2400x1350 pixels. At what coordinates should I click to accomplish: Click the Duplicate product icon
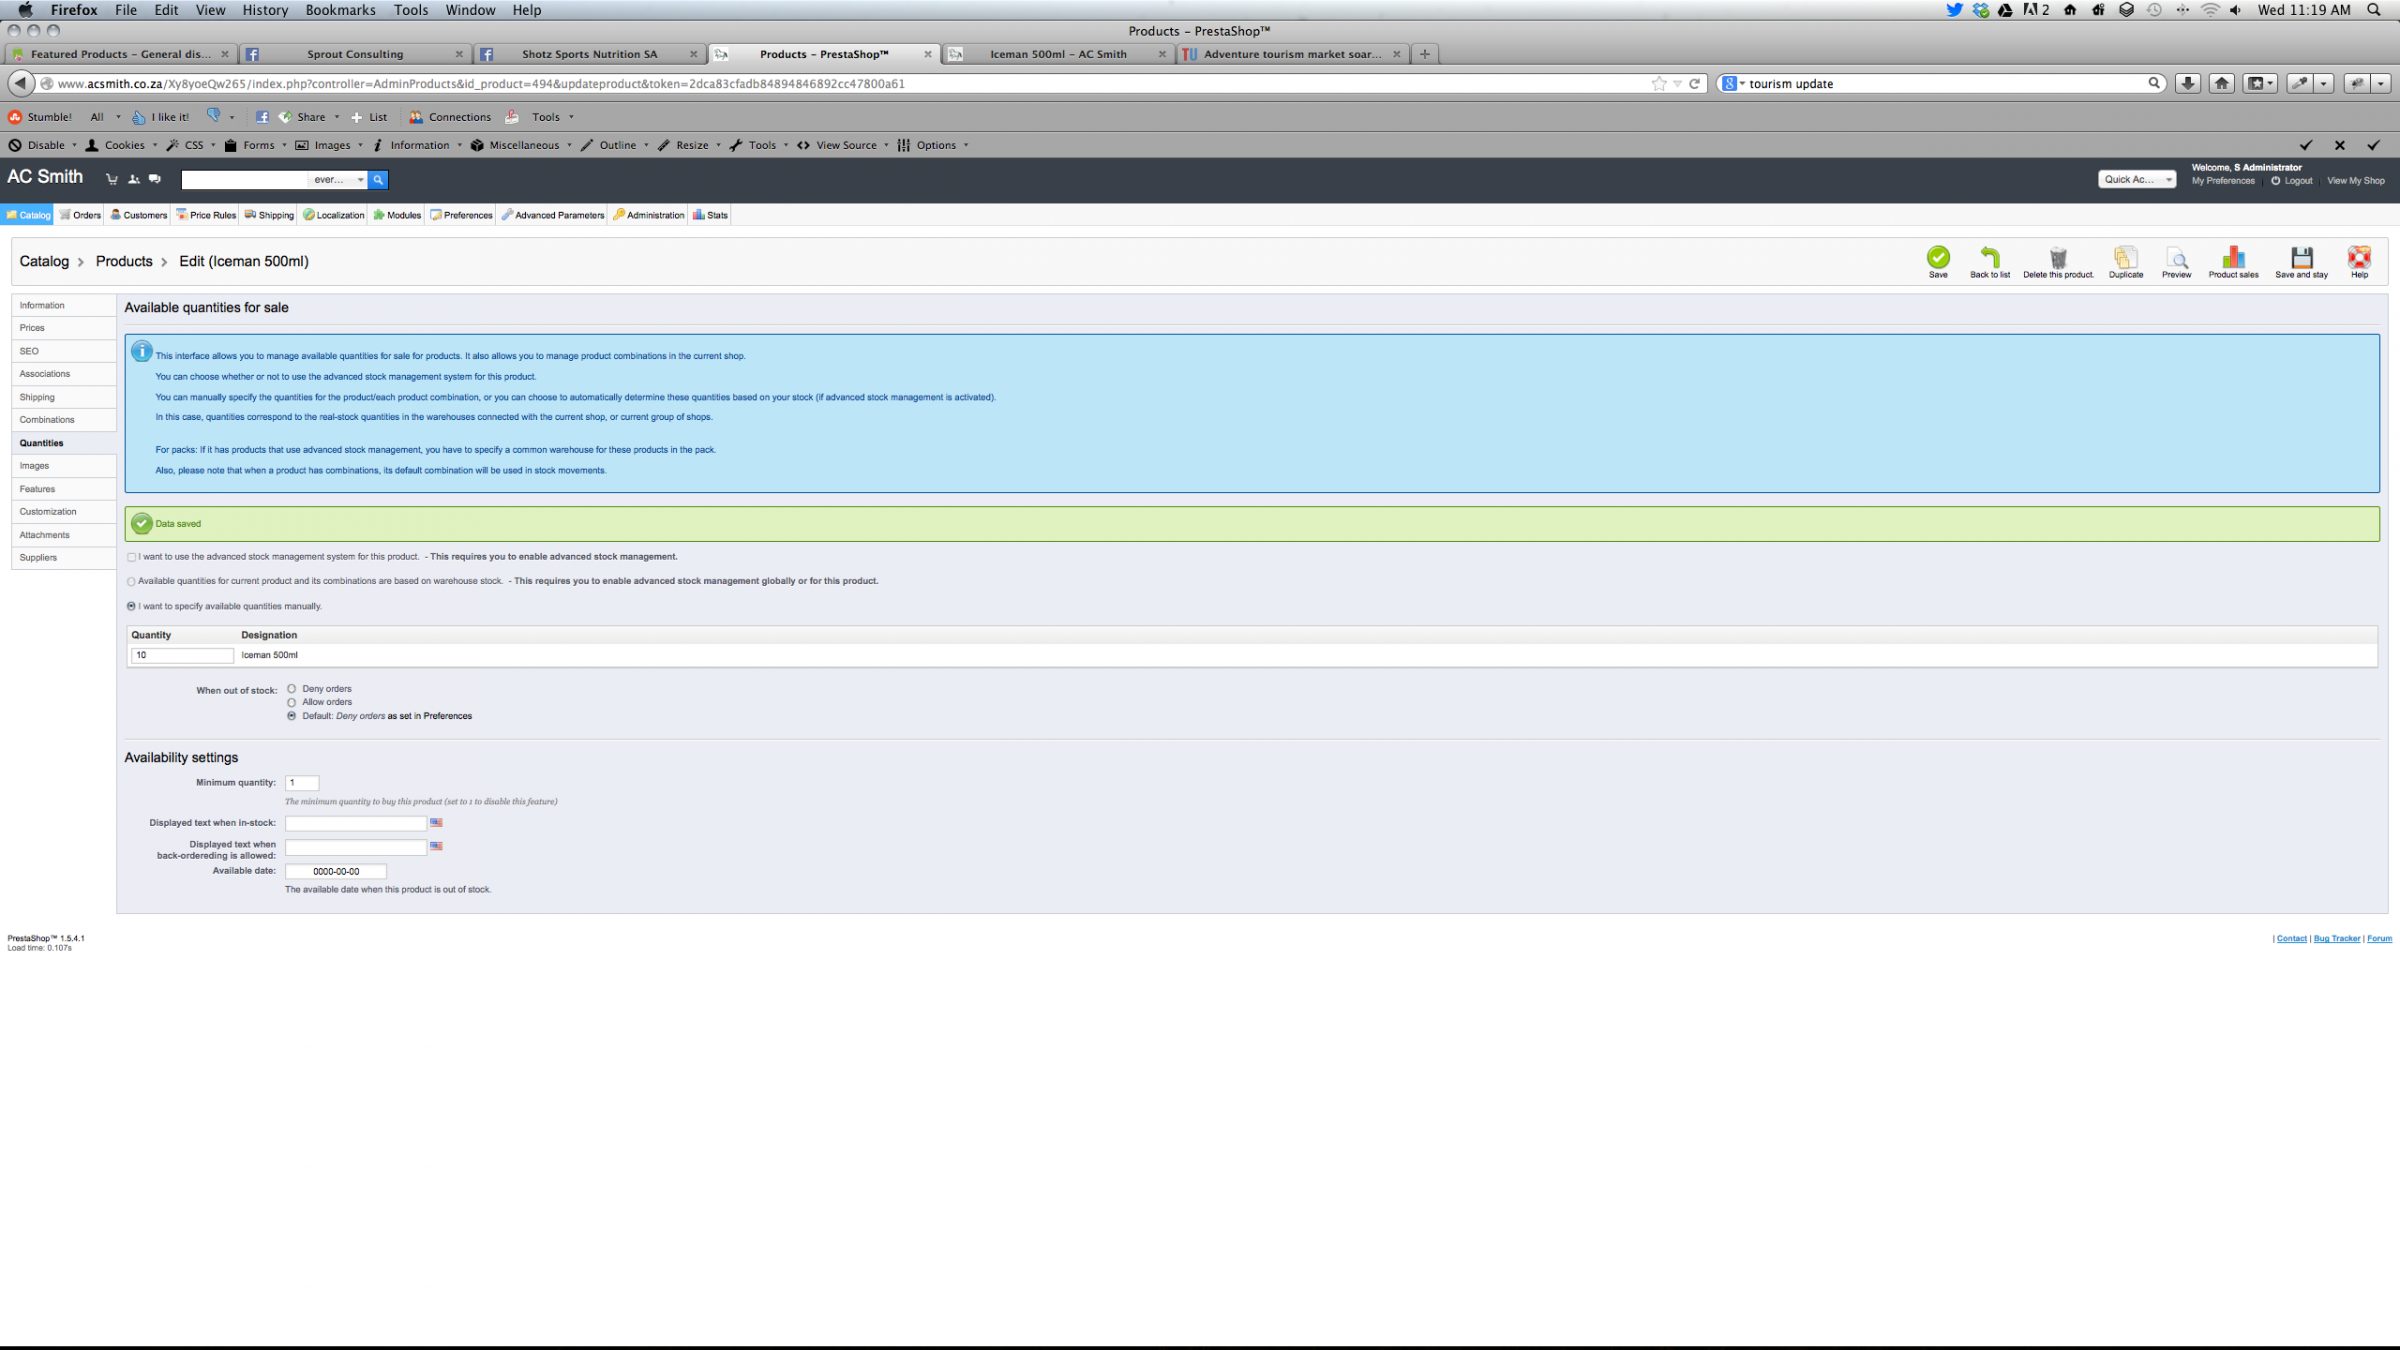pyautogui.click(x=2125, y=258)
